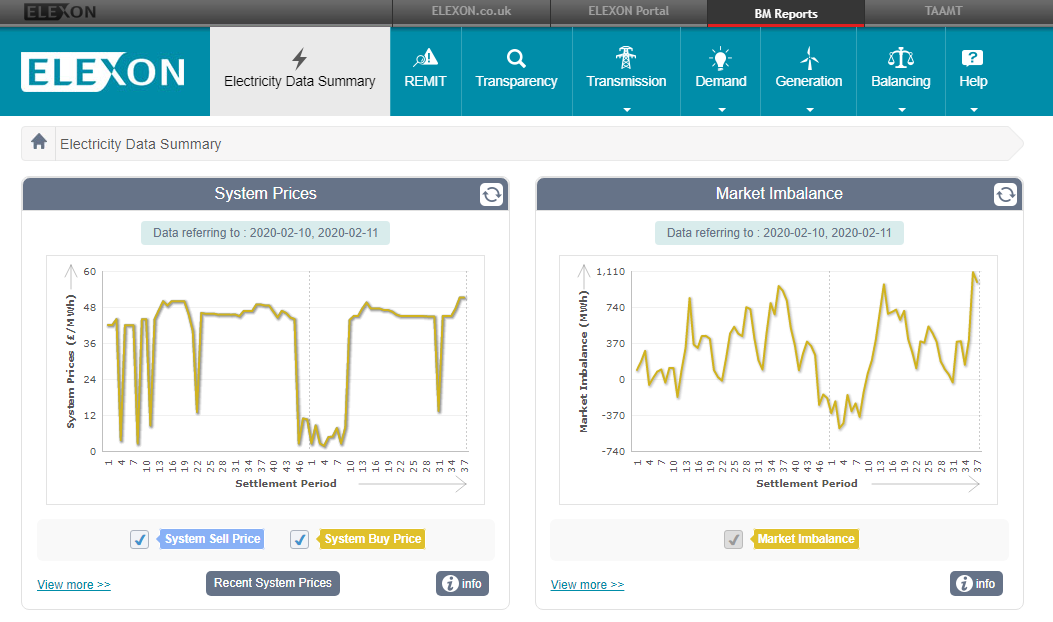Viewport: 1053px width, 622px height.
Task: Click the Market Imbalance yellow legend label
Action: (806, 539)
